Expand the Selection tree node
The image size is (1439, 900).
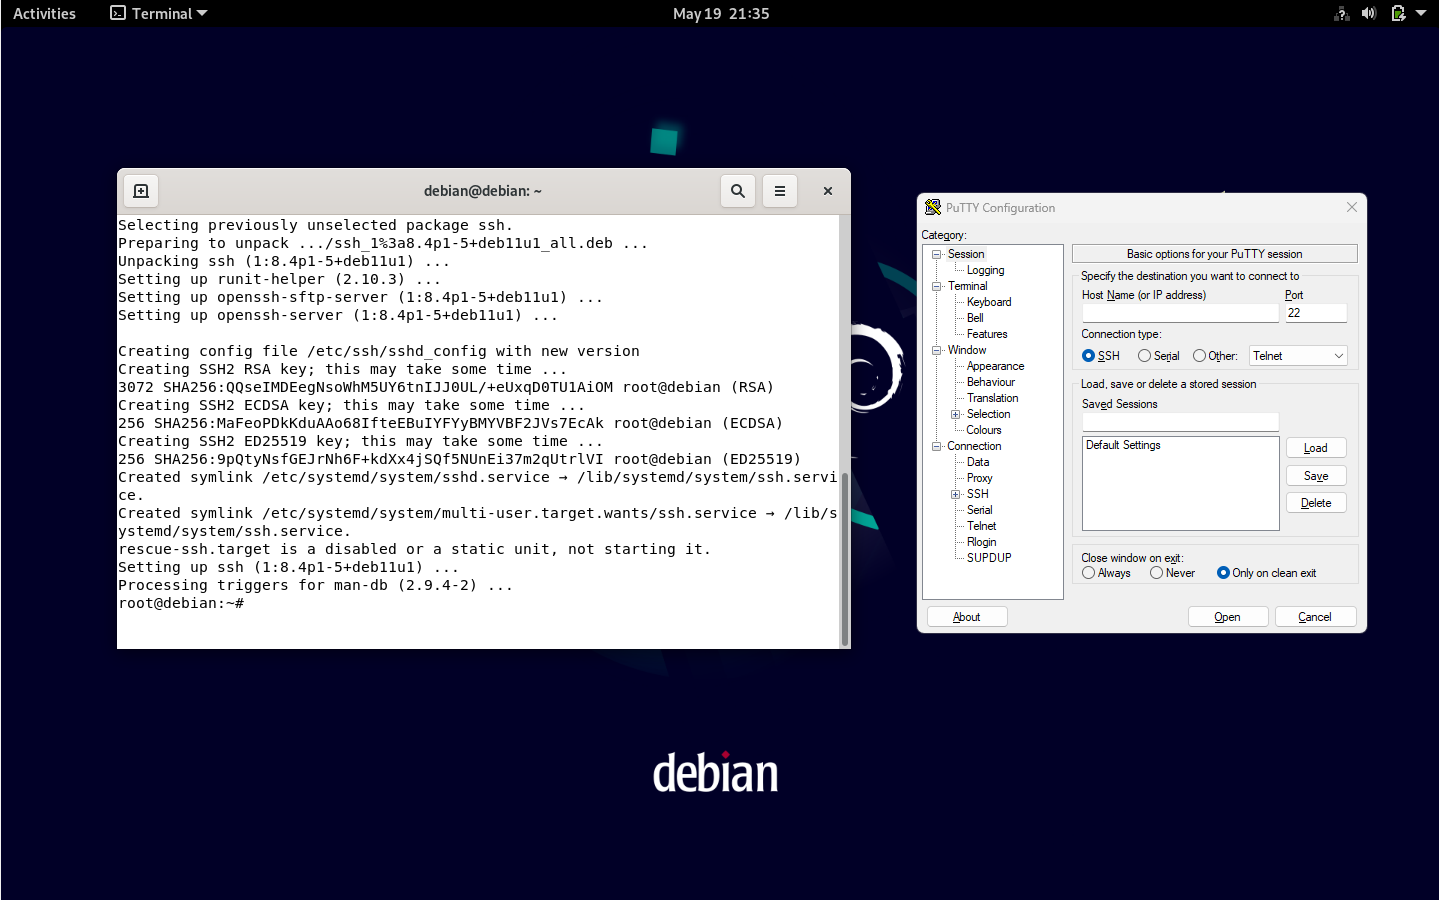[956, 414]
